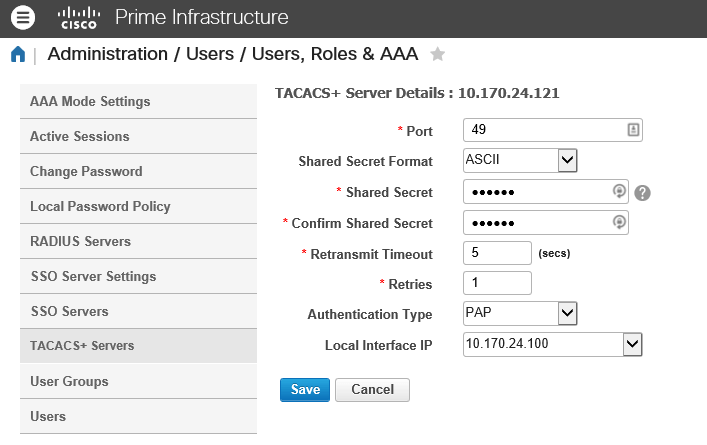Viewport: 707px width, 445px height.
Task: Click the Retries input field
Action: 497,283
